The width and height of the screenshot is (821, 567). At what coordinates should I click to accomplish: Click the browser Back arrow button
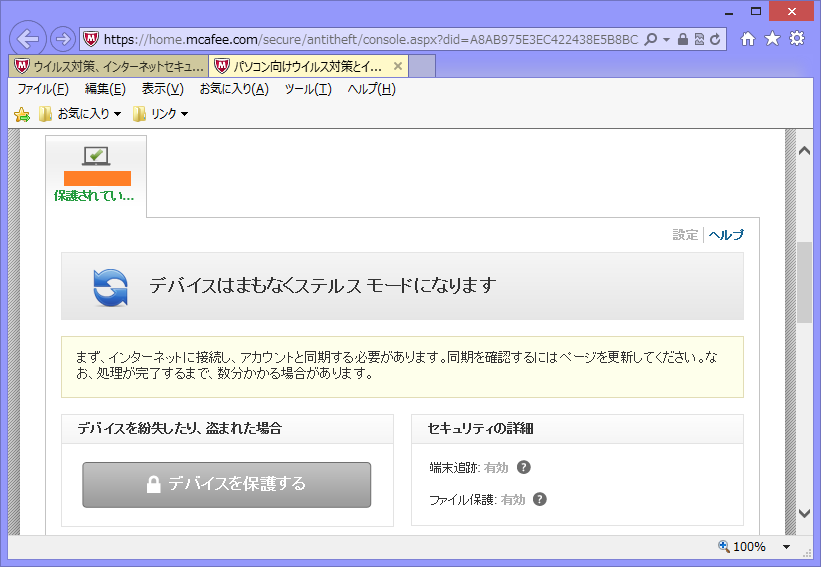coord(28,39)
